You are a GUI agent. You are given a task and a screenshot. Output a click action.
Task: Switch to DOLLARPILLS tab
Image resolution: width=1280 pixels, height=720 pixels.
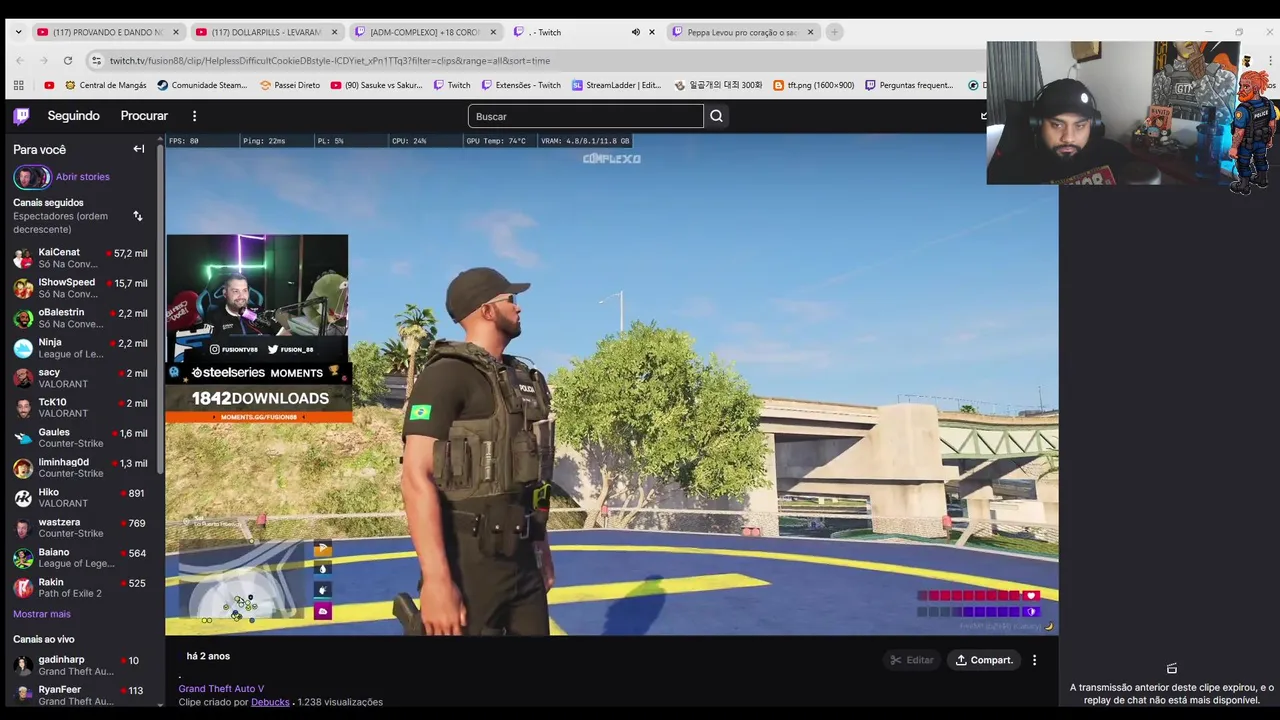pyautogui.click(x=267, y=32)
